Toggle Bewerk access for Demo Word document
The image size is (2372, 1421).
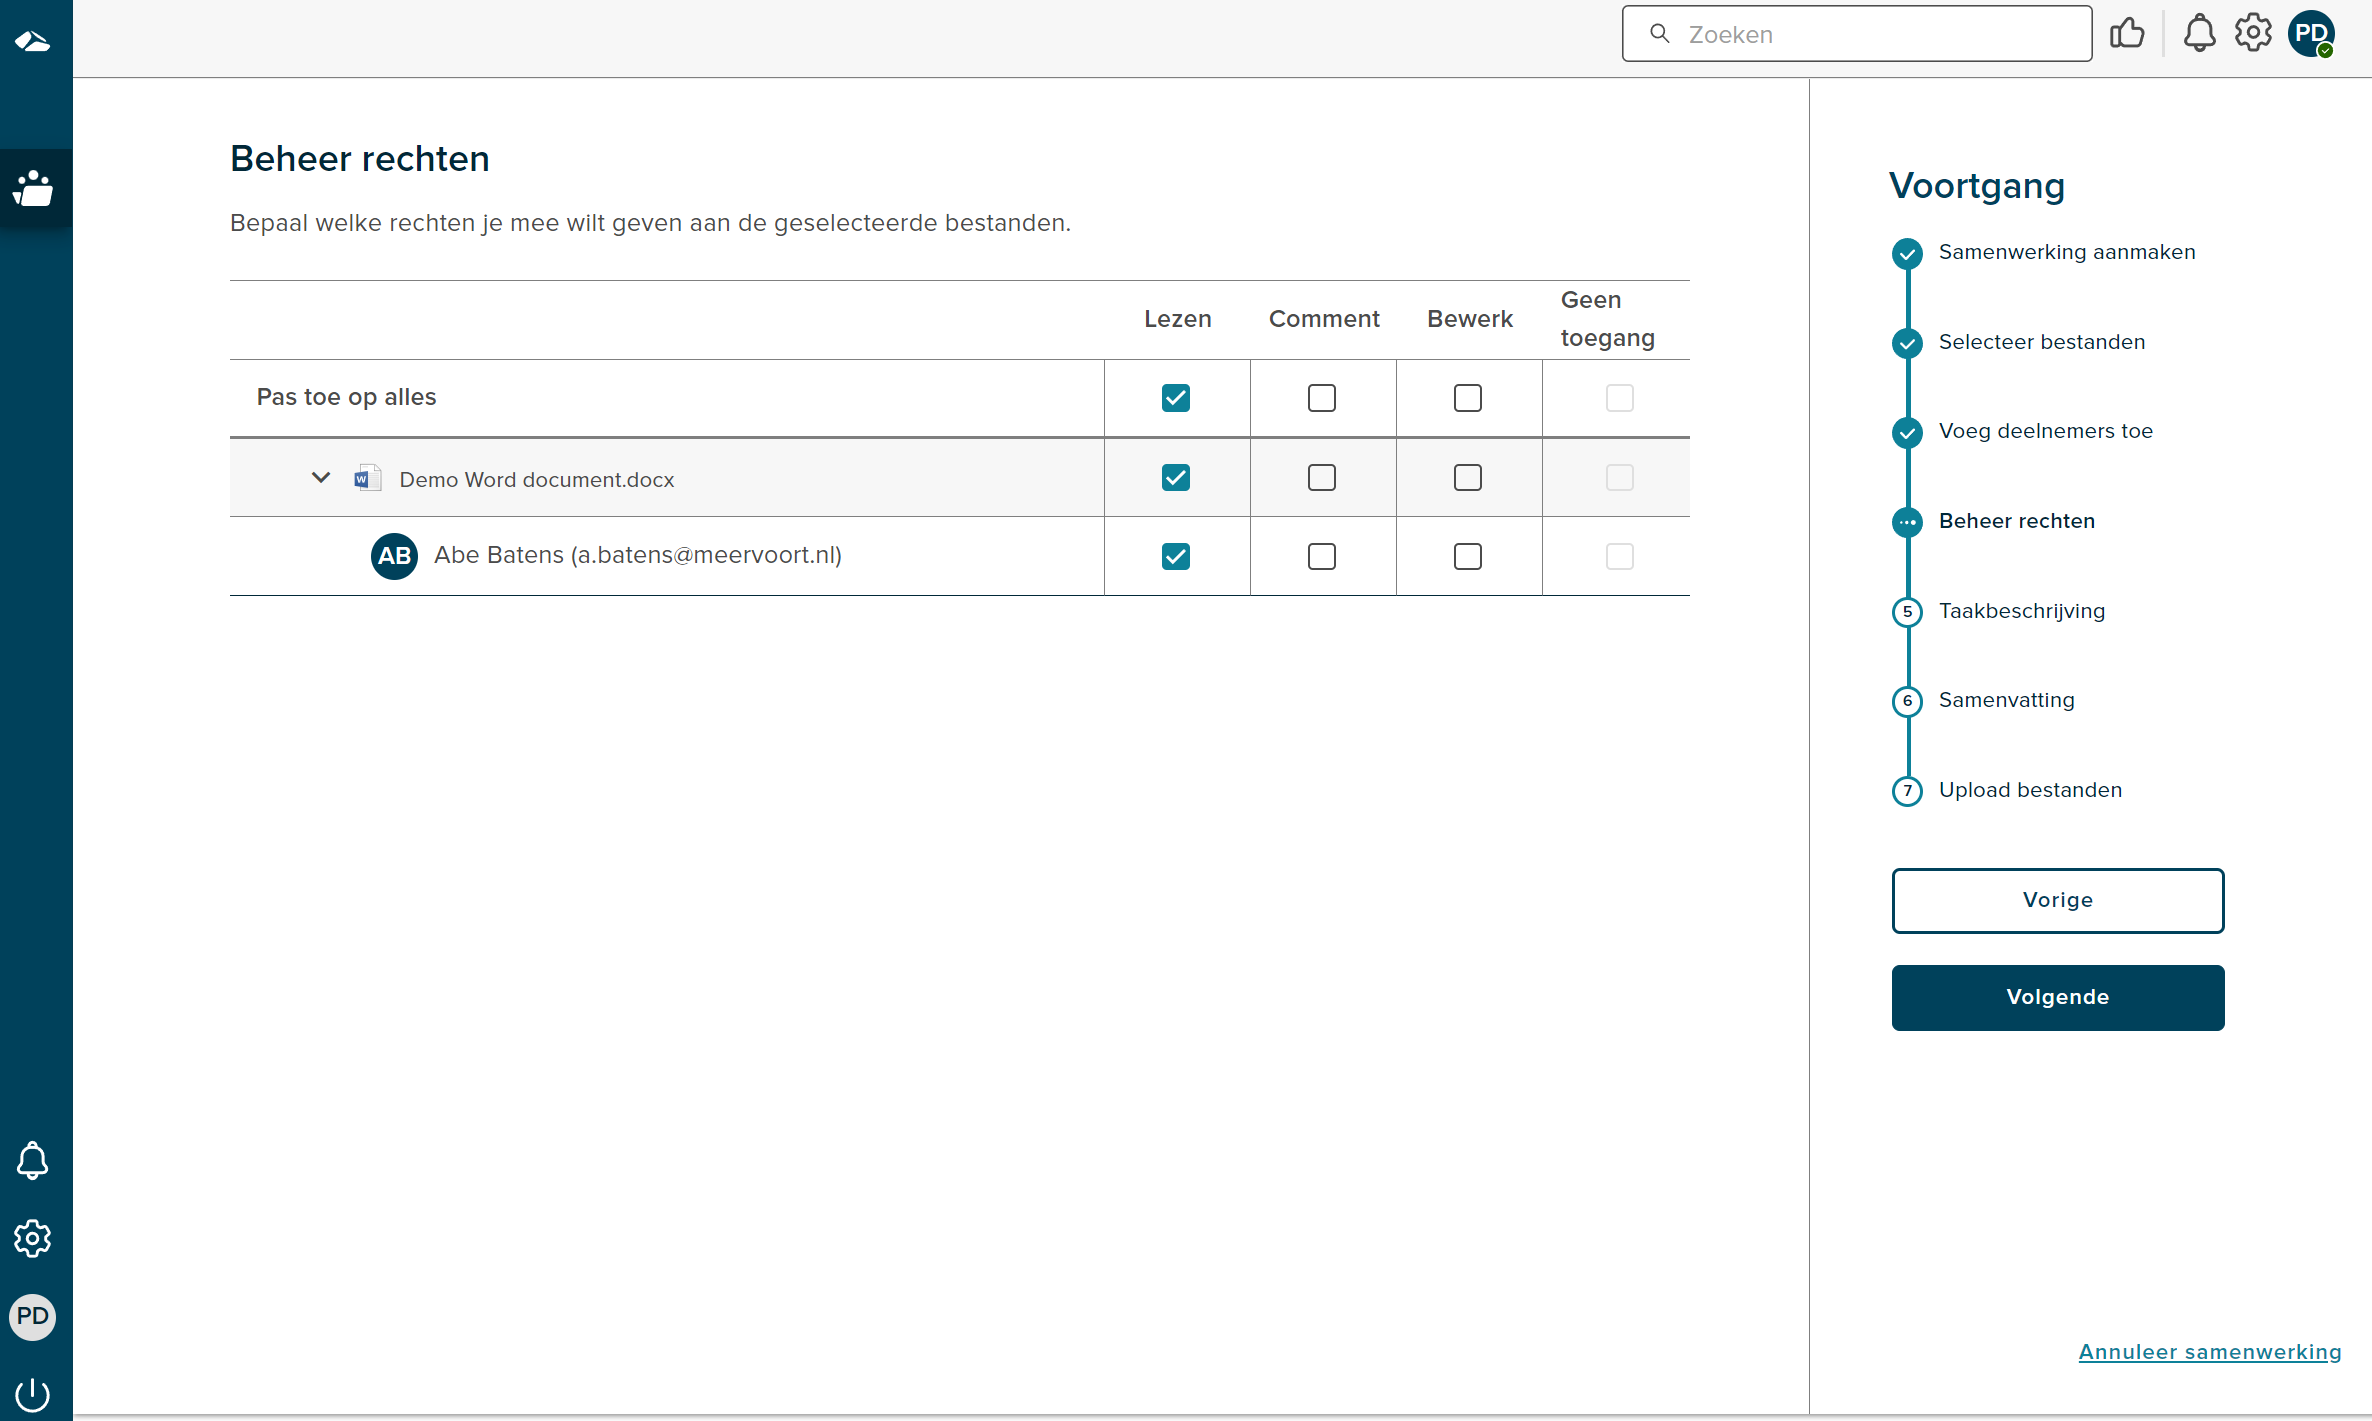pos(1466,475)
